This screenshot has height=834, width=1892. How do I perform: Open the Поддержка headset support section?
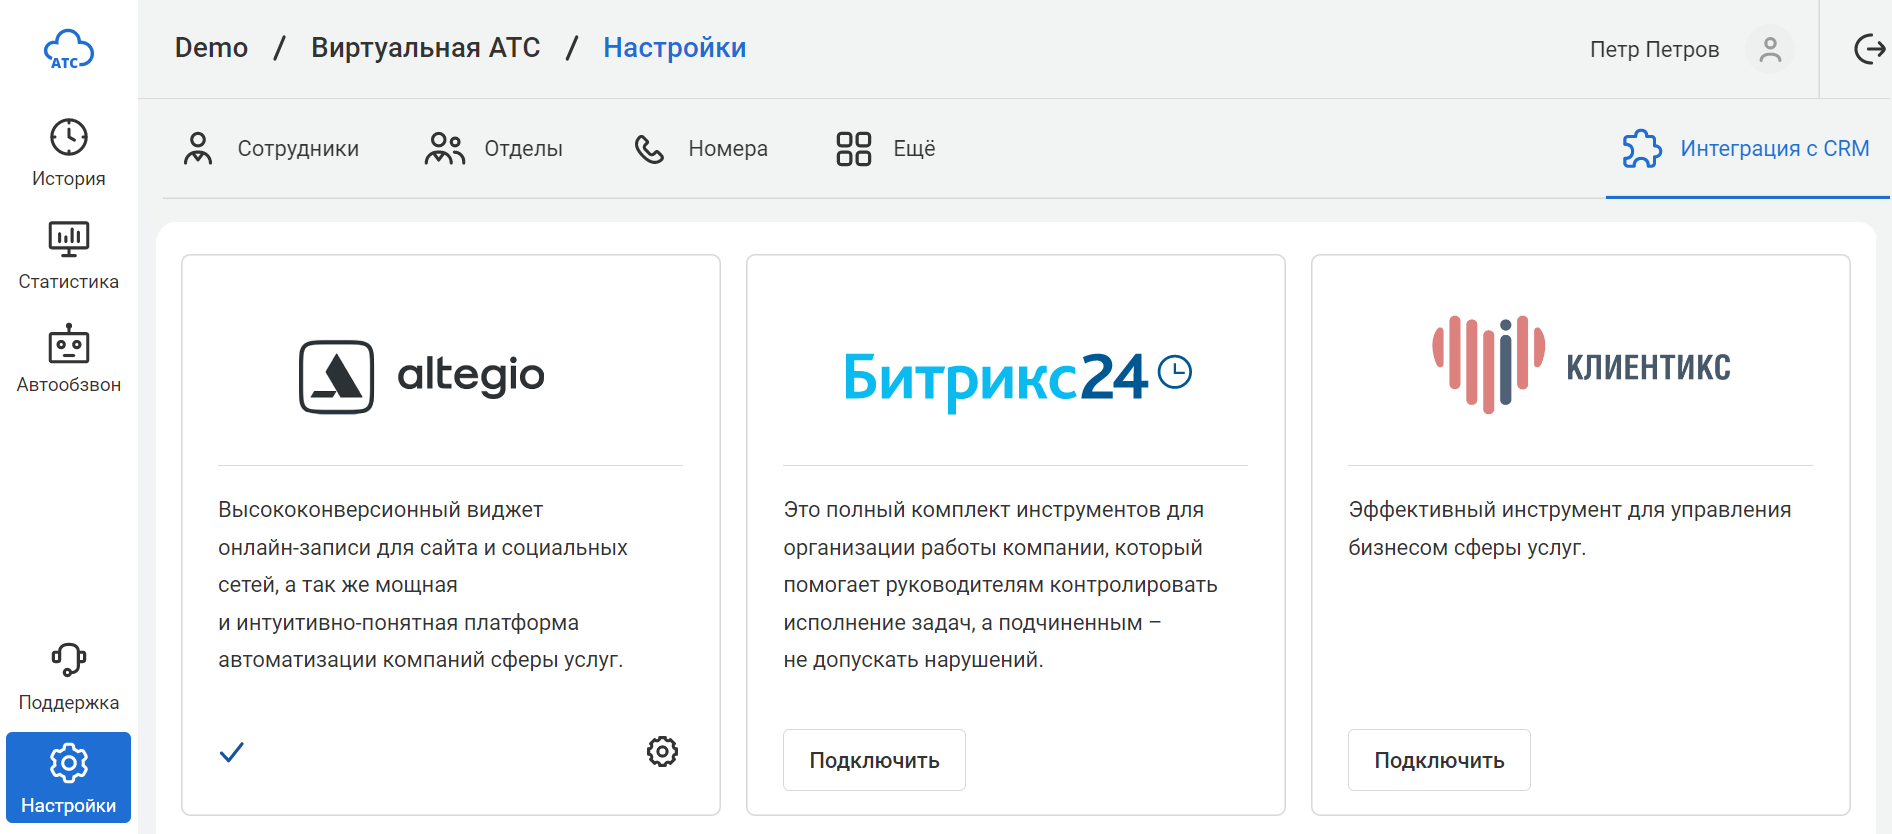click(x=68, y=677)
